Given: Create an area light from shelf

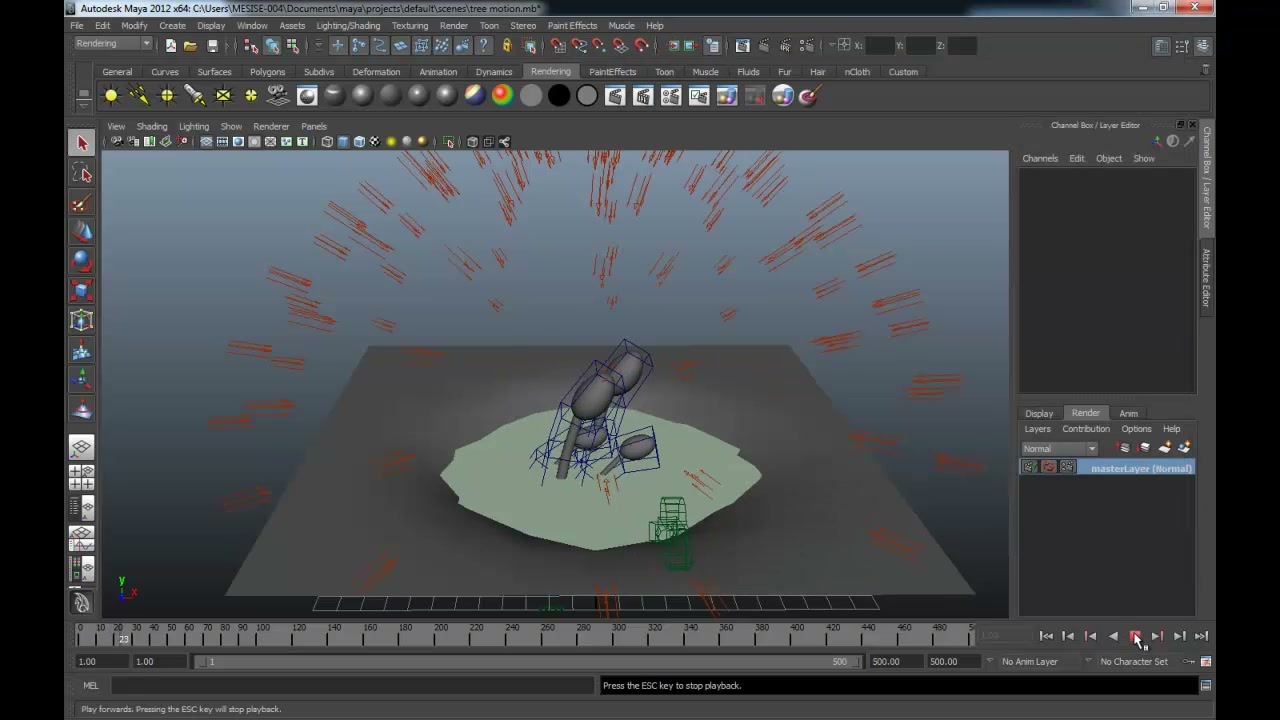Looking at the screenshot, I should tap(223, 96).
